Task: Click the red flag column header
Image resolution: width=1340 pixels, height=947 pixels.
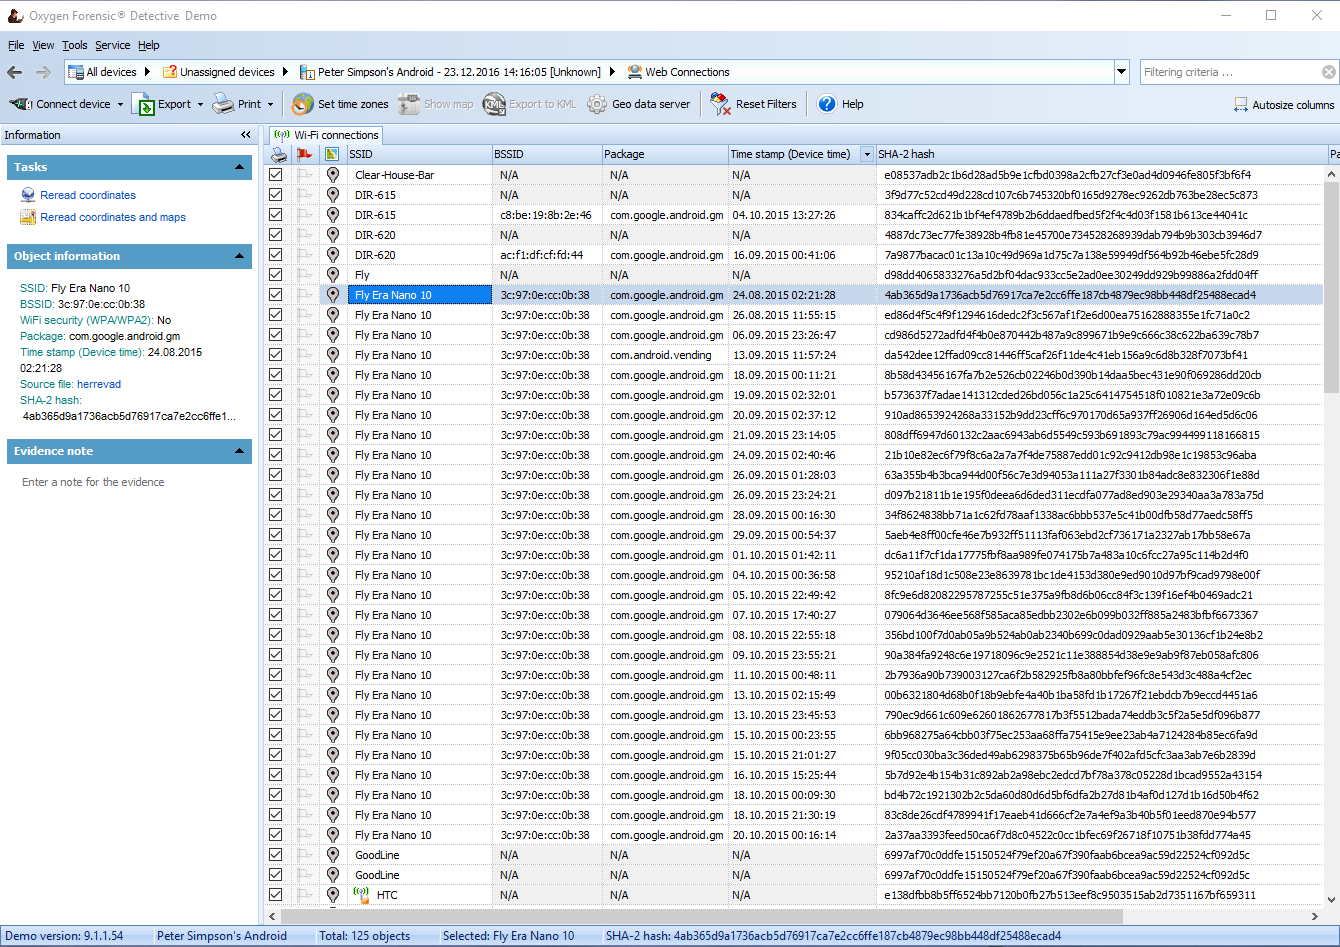Action: click(x=305, y=154)
